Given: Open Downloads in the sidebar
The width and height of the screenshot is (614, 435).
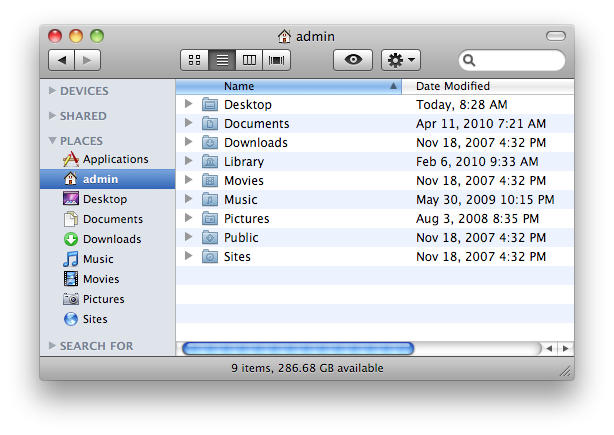Looking at the screenshot, I should pos(111,239).
